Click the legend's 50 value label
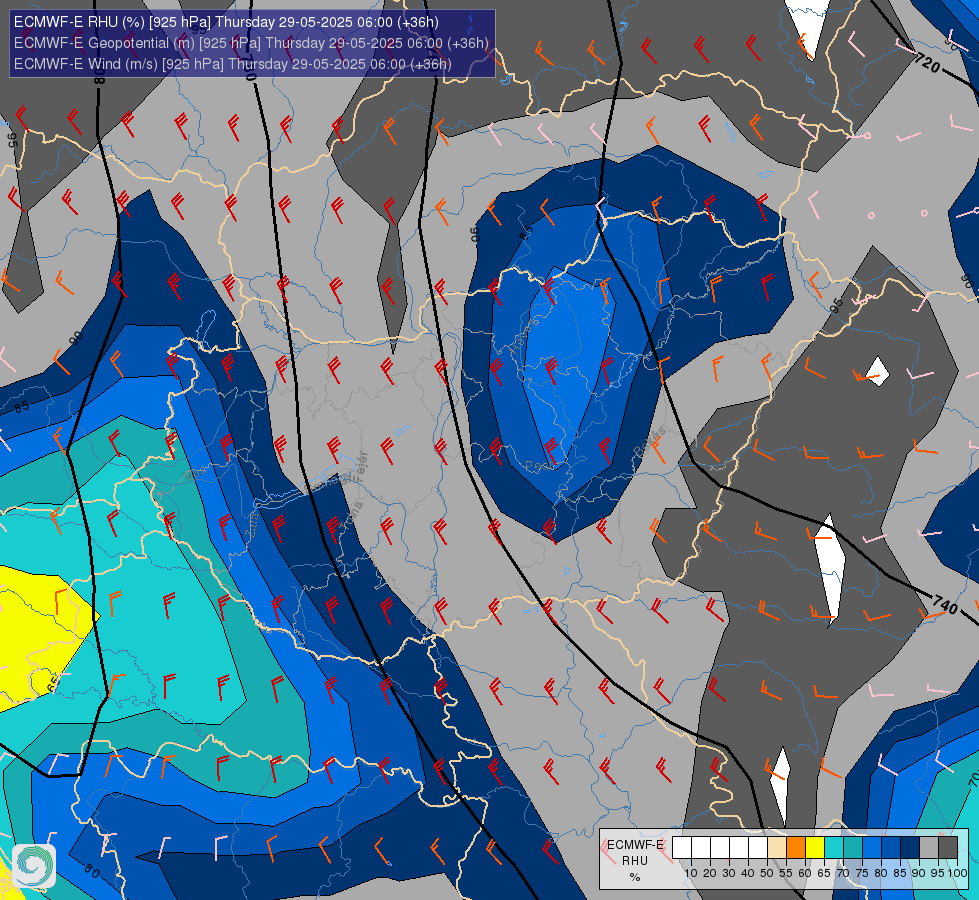979x900 pixels. [767, 873]
